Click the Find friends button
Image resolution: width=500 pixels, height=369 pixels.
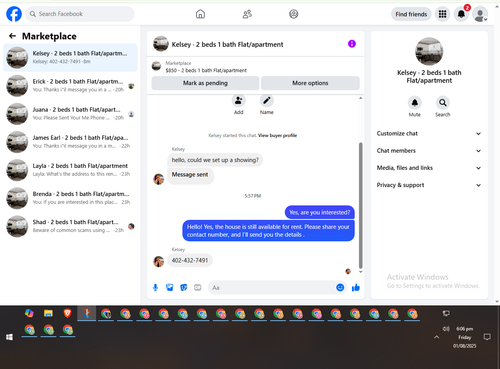tap(411, 14)
